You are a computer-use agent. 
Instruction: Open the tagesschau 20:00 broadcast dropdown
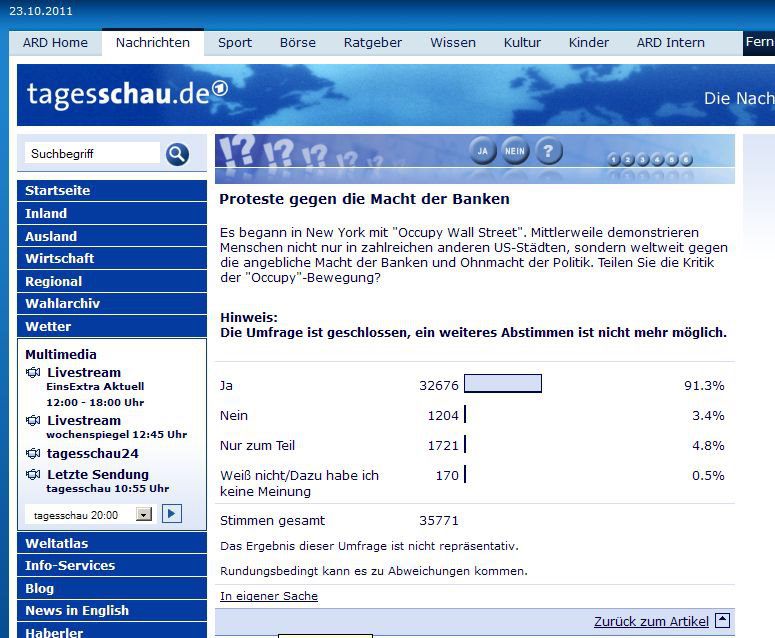pyautogui.click(x=144, y=514)
